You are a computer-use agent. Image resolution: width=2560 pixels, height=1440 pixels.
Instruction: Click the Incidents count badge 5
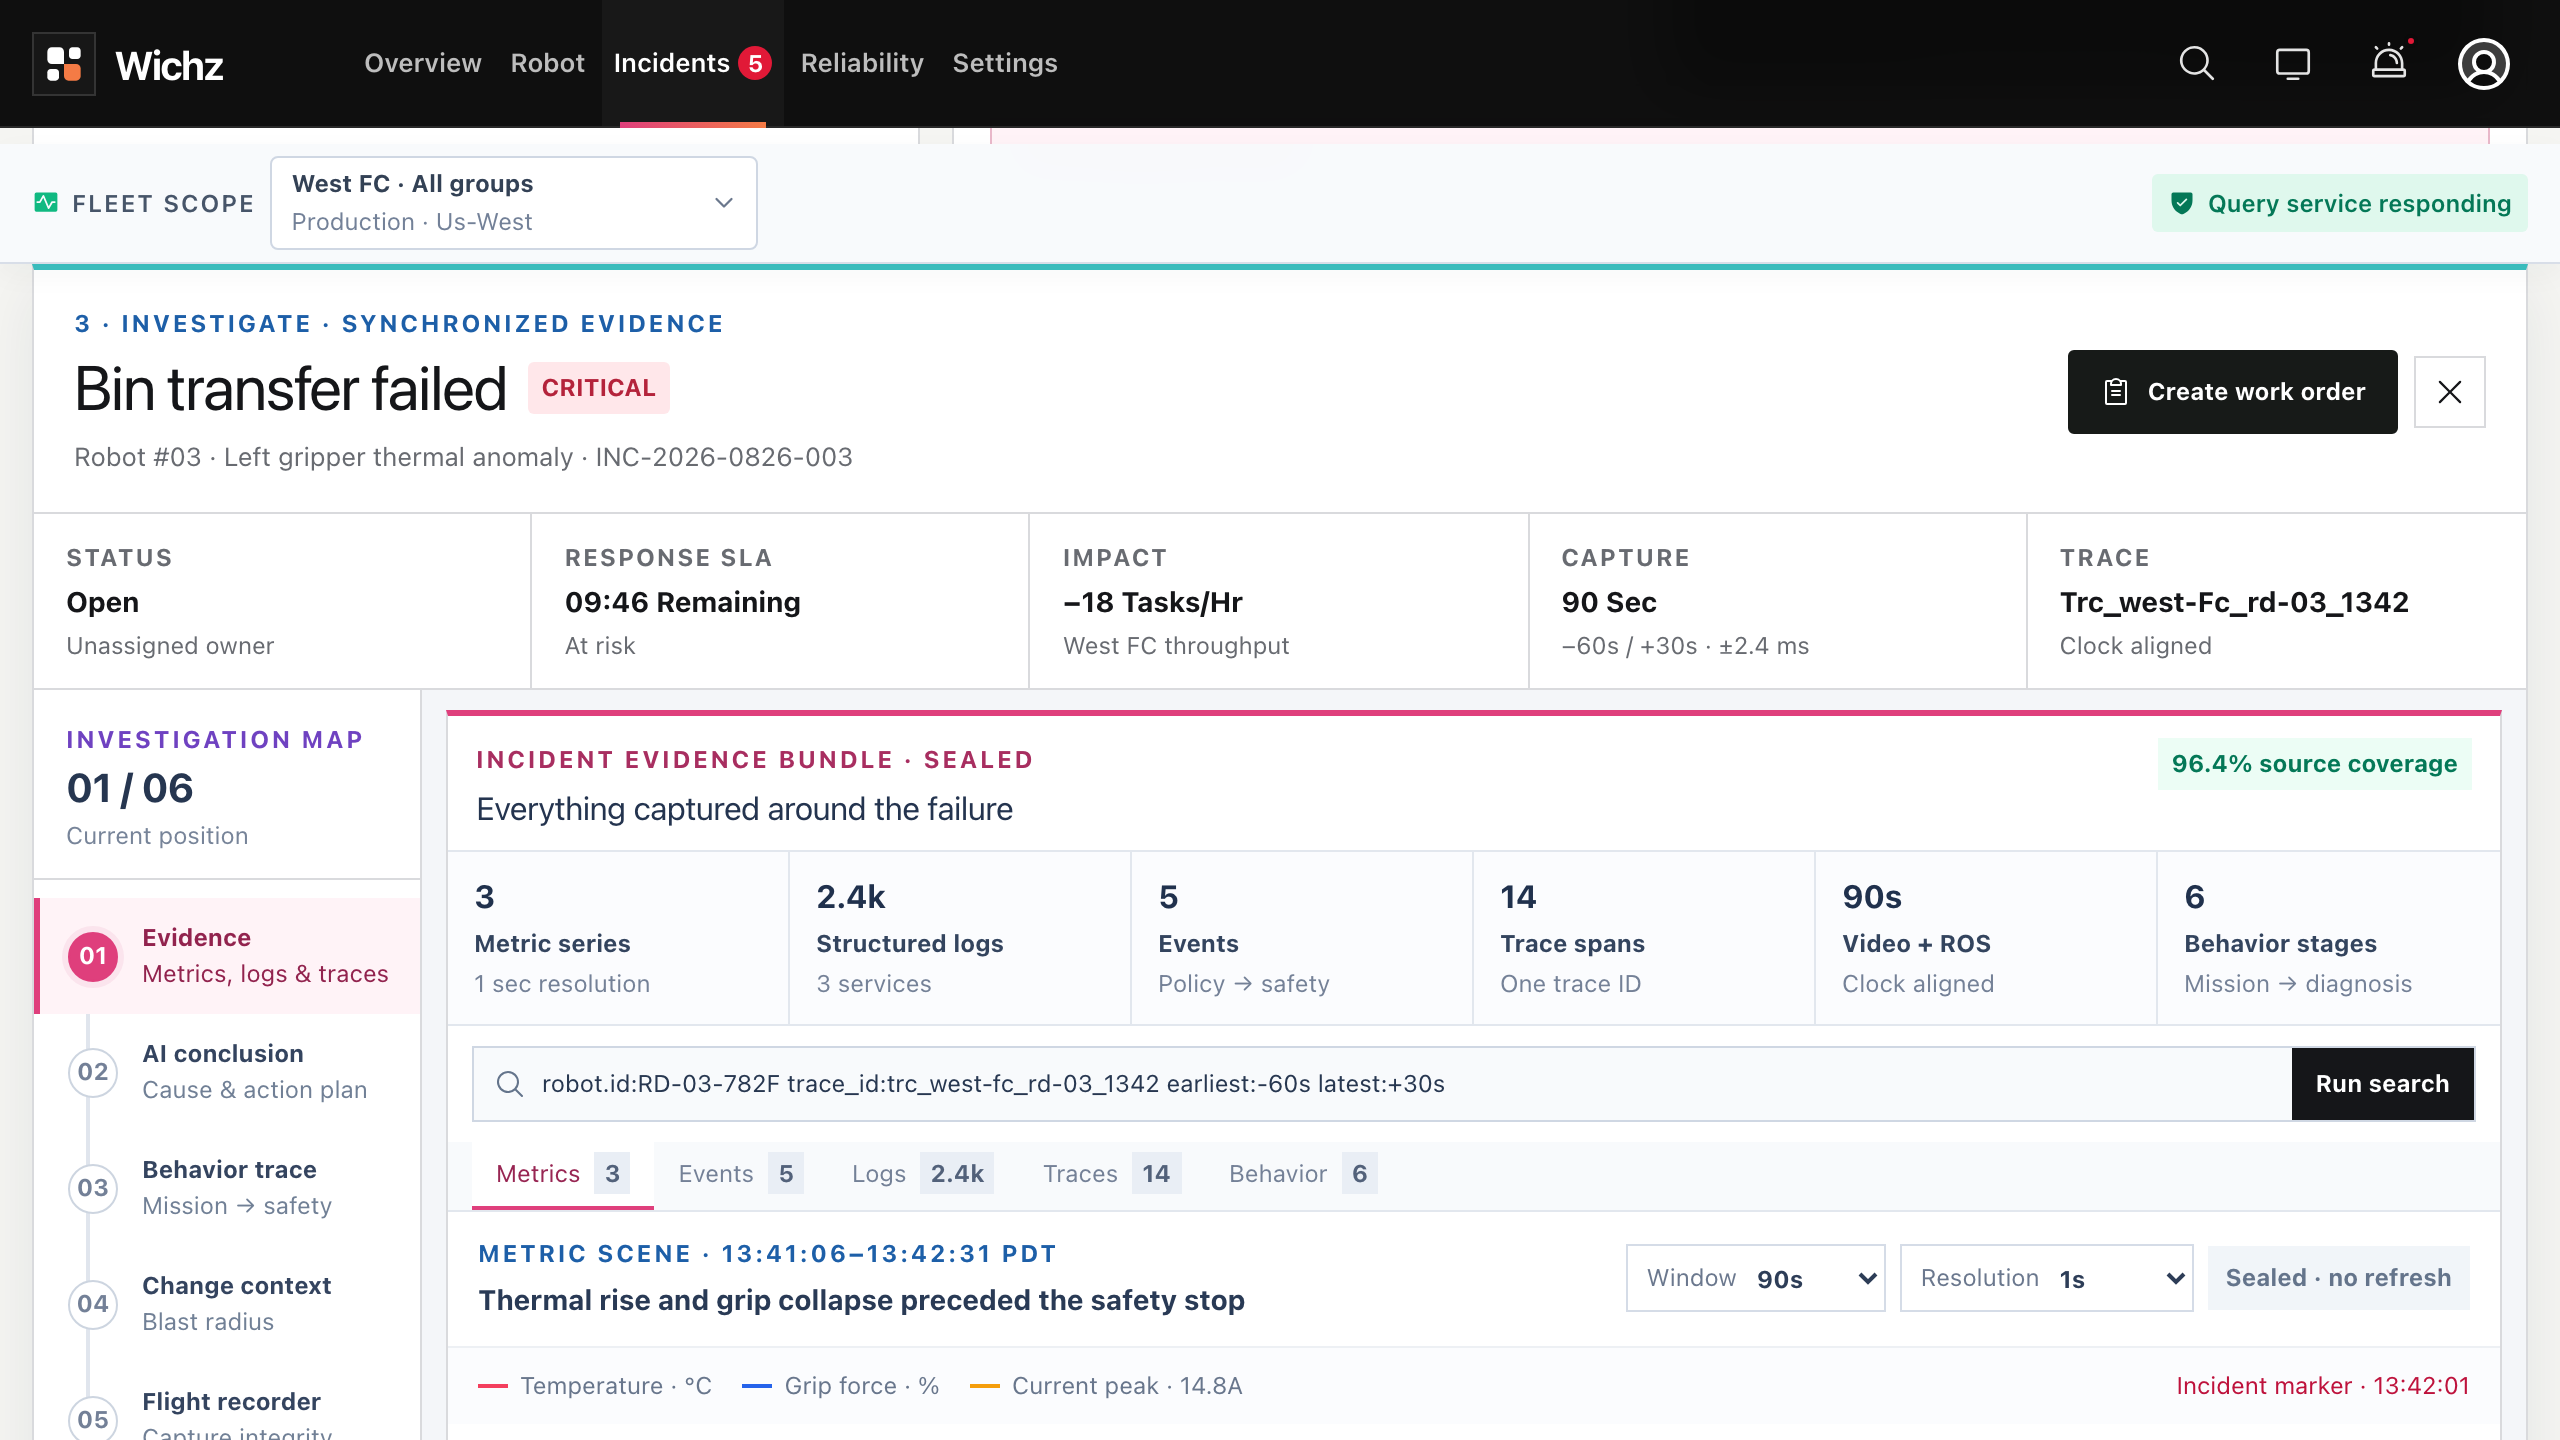coord(755,64)
